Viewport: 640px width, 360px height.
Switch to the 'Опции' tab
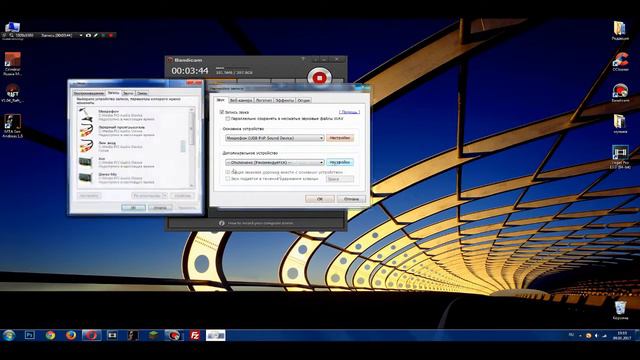point(303,100)
